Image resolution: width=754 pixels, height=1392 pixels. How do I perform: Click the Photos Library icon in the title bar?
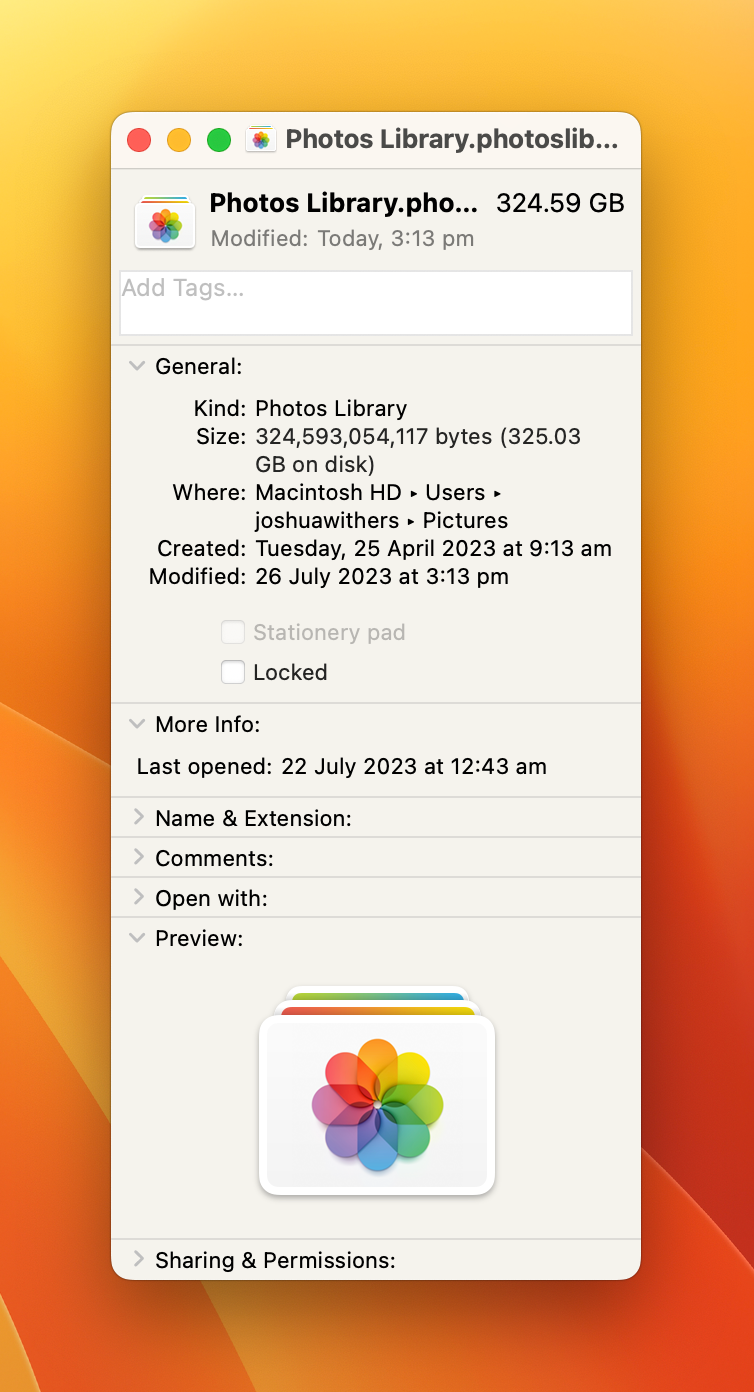pyautogui.click(x=260, y=140)
